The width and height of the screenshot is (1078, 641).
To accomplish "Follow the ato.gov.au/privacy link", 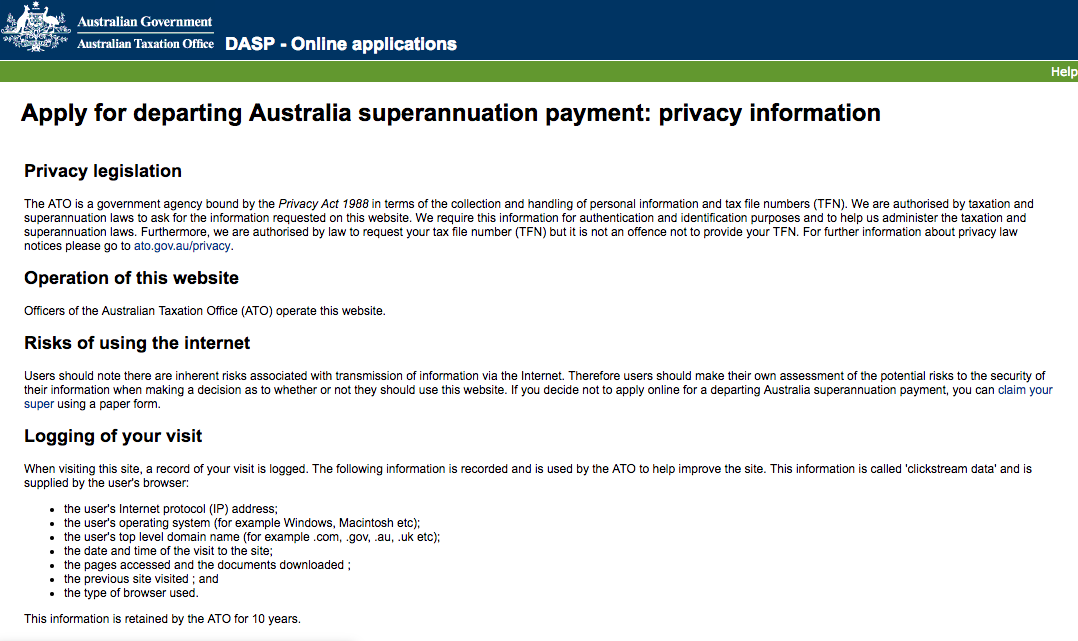I will [182, 246].
